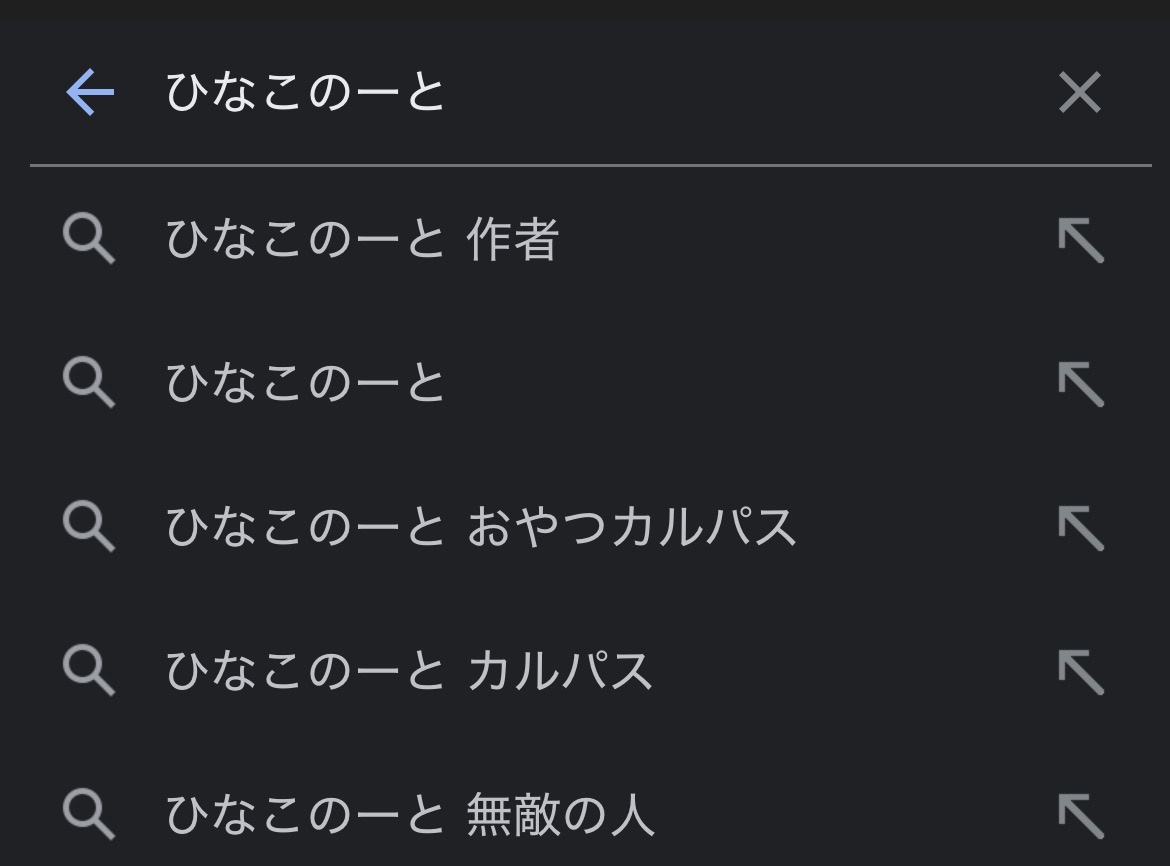Fill plain ひなこのーと using arrow icon

point(1080,383)
